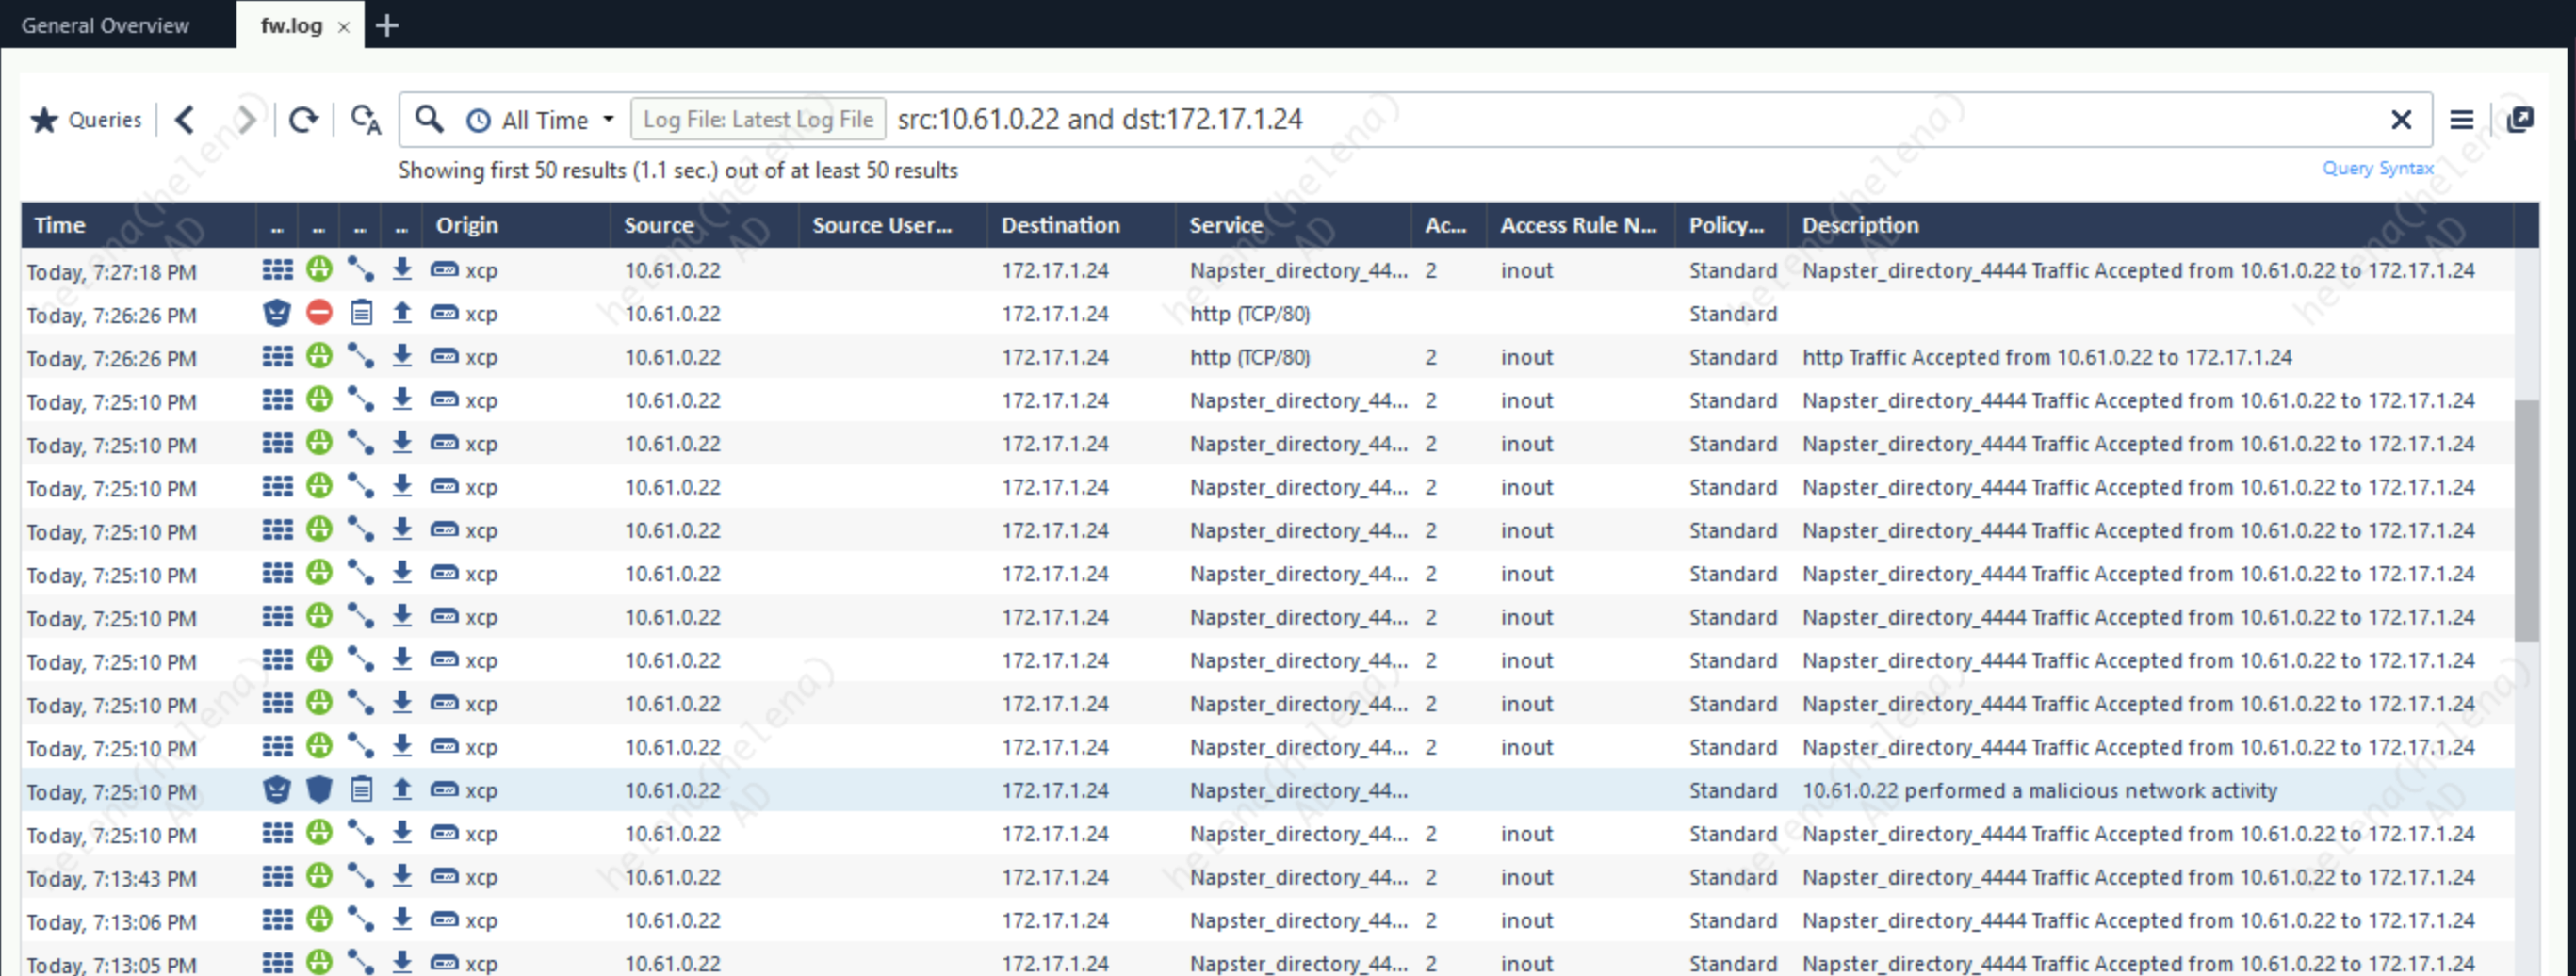
Task: Add a new tab with plus button
Action: pyautogui.click(x=387, y=26)
